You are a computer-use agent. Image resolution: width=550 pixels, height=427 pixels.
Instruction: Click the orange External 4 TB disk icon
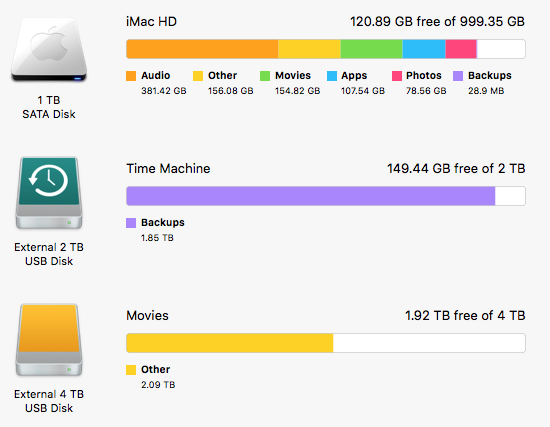coord(49,340)
